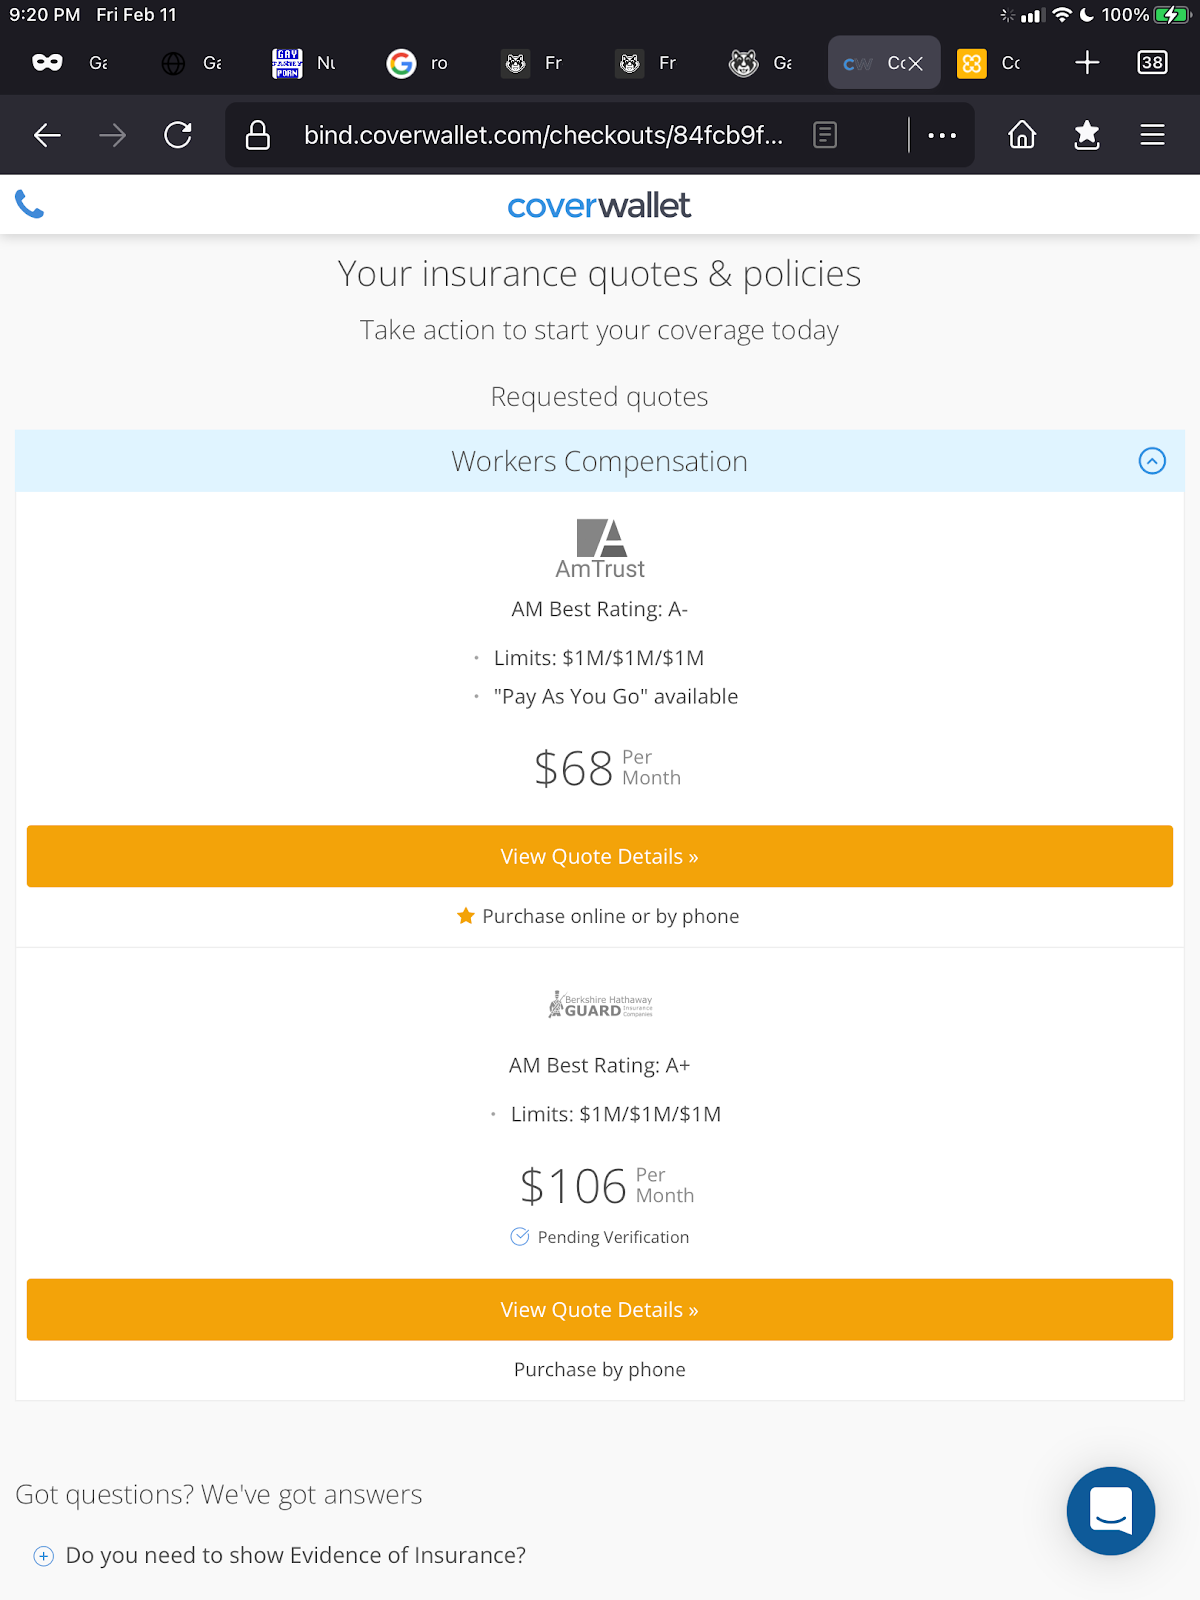Open the page actions ellipsis menu

942,135
